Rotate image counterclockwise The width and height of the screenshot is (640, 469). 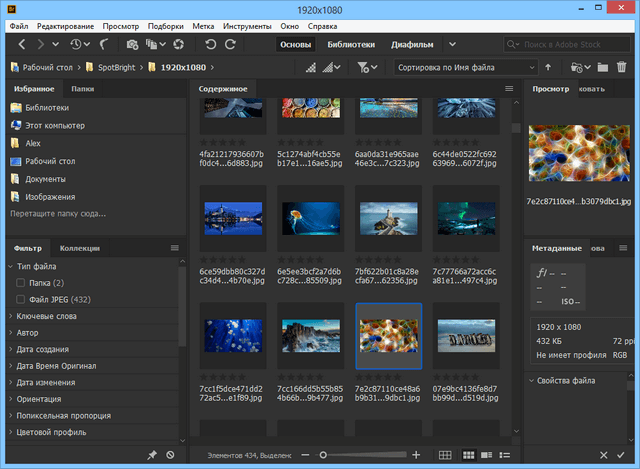point(210,45)
